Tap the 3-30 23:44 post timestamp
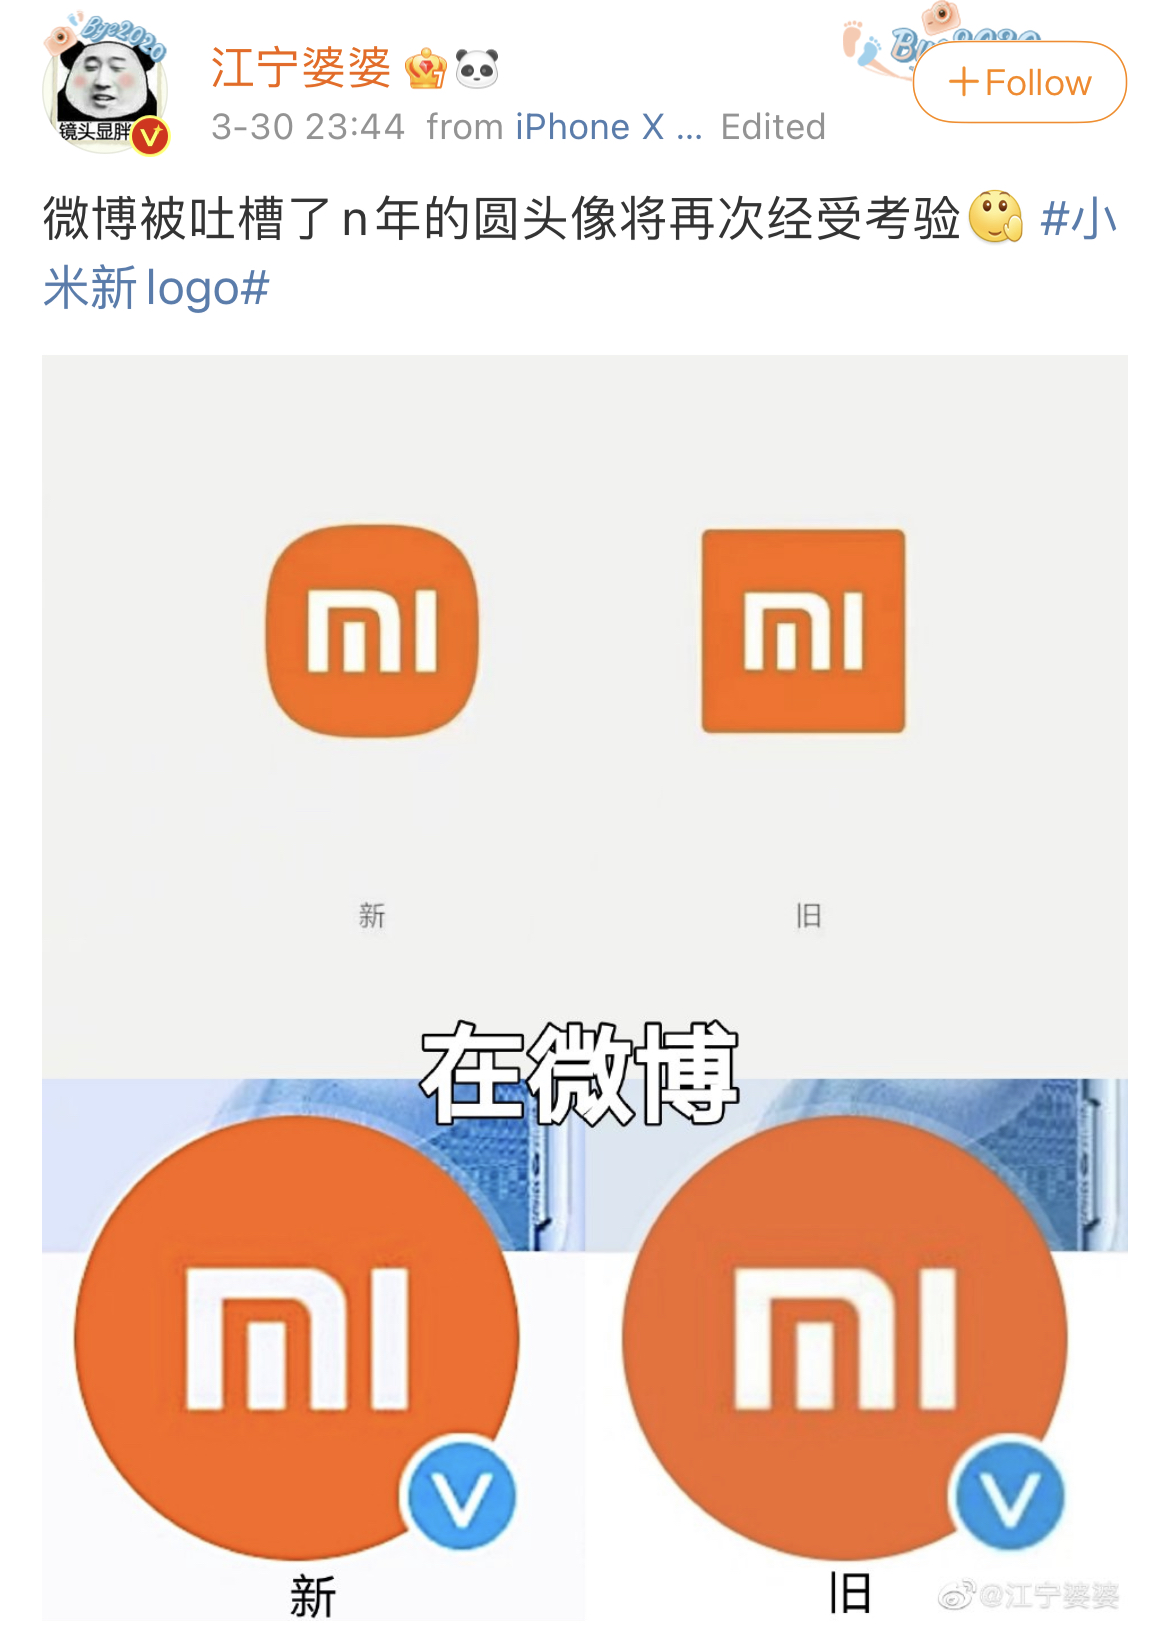The image size is (1170, 1640). (x=308, y=127)
